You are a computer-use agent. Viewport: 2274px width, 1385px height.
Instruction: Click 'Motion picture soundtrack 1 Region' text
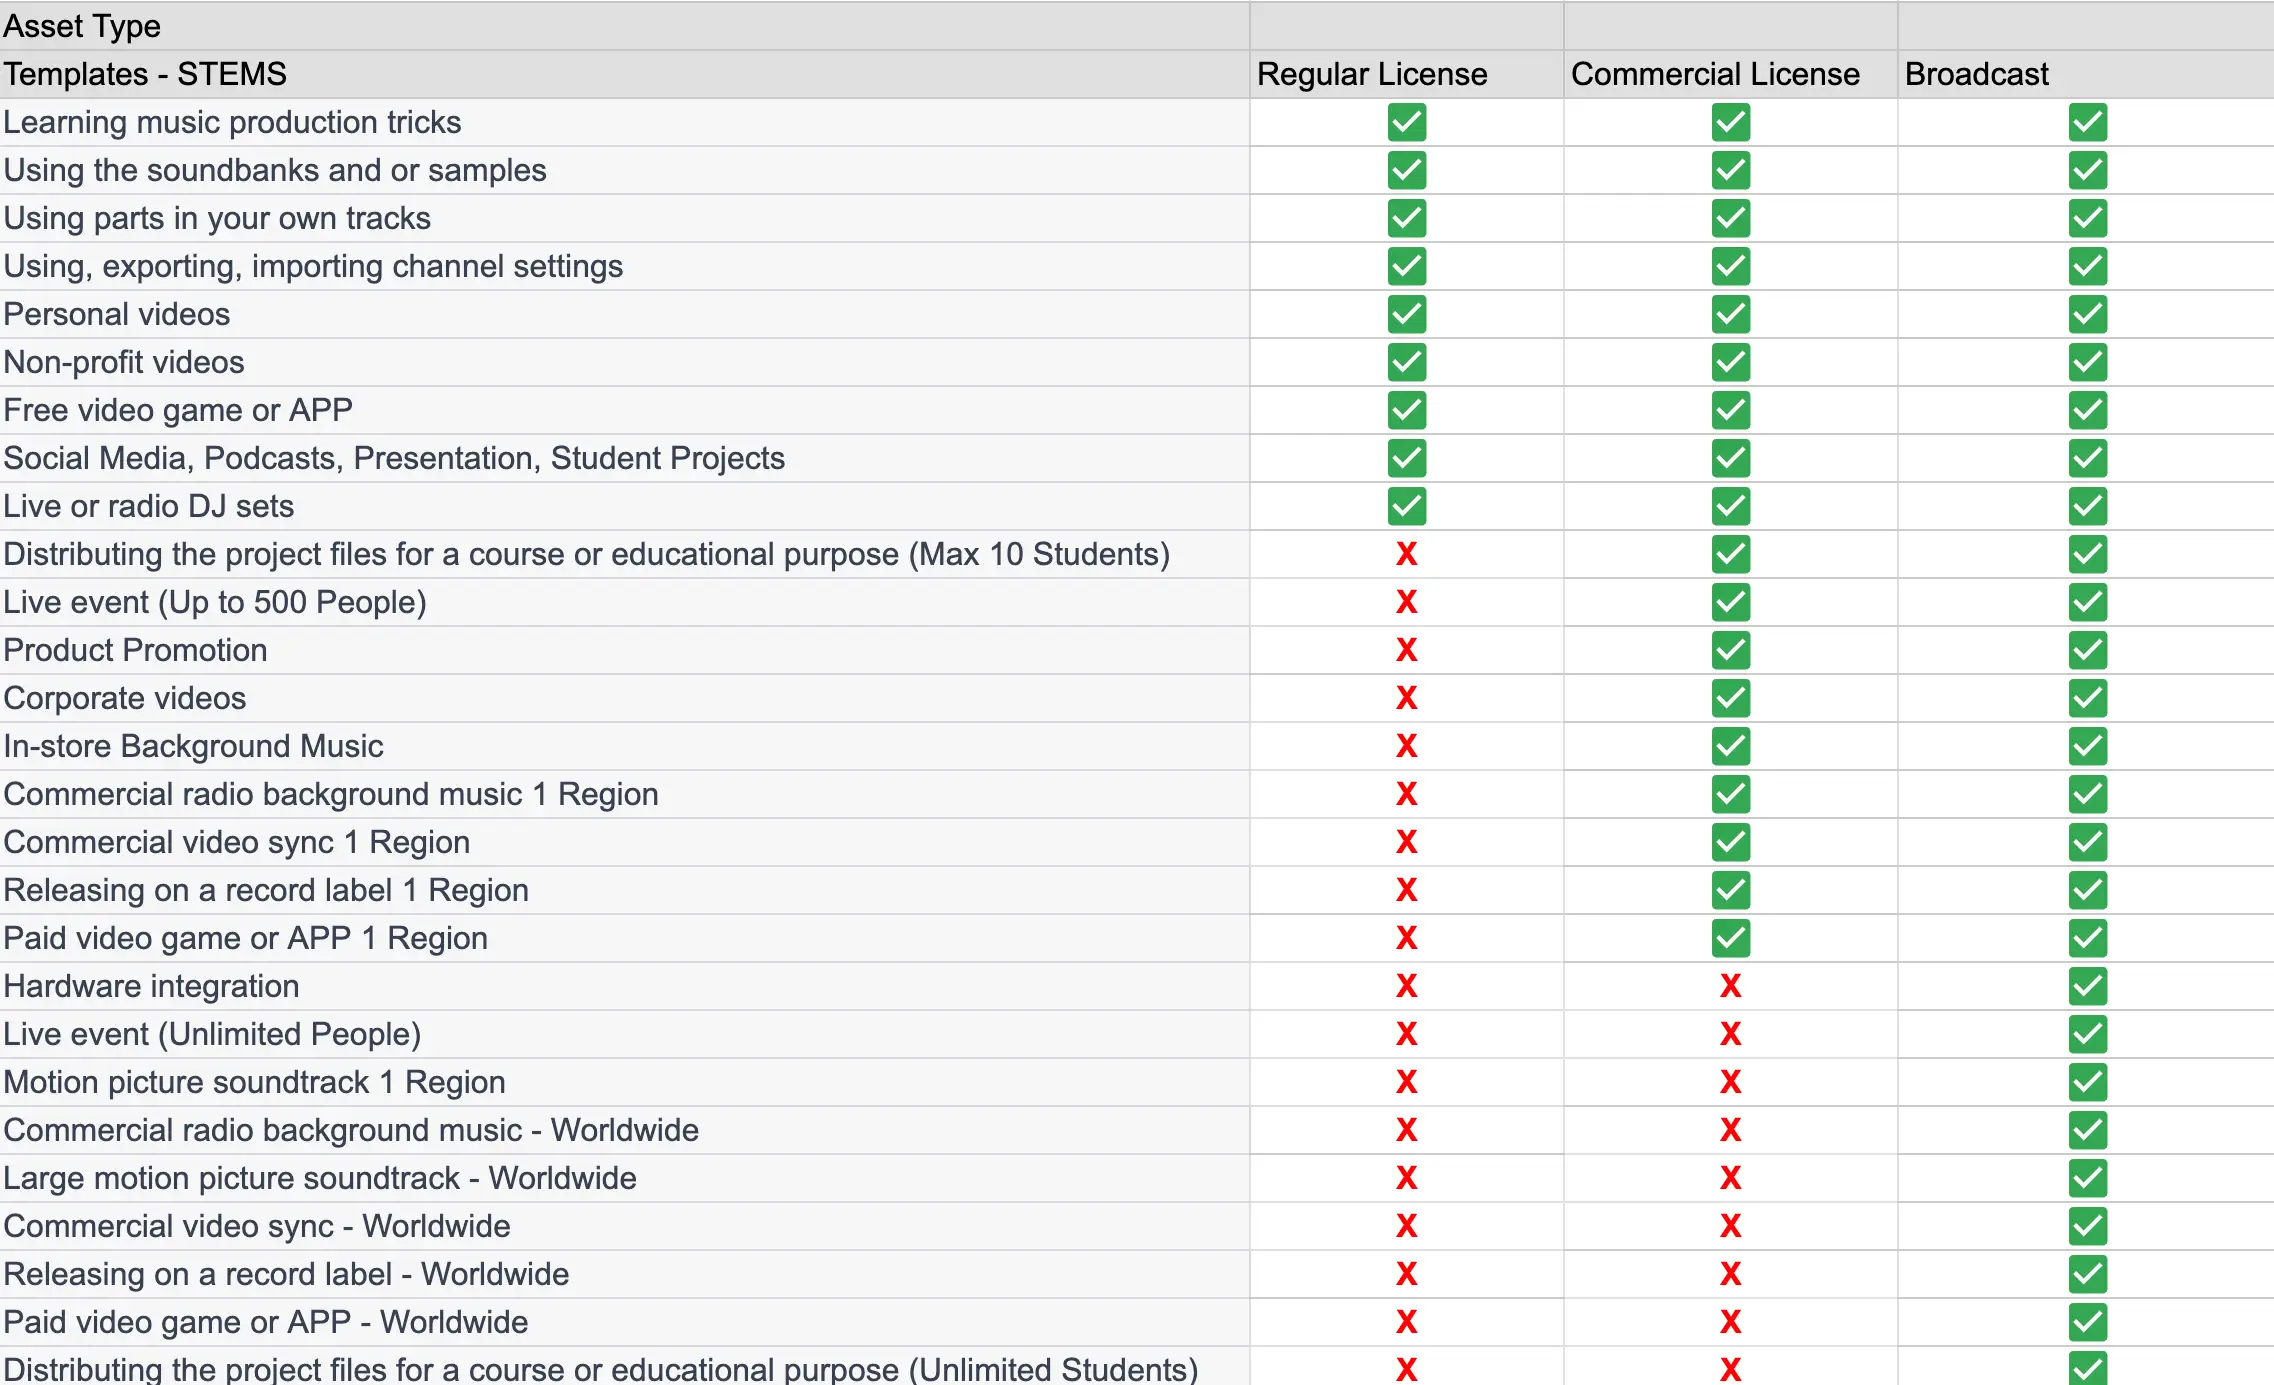pos(254,1083)
